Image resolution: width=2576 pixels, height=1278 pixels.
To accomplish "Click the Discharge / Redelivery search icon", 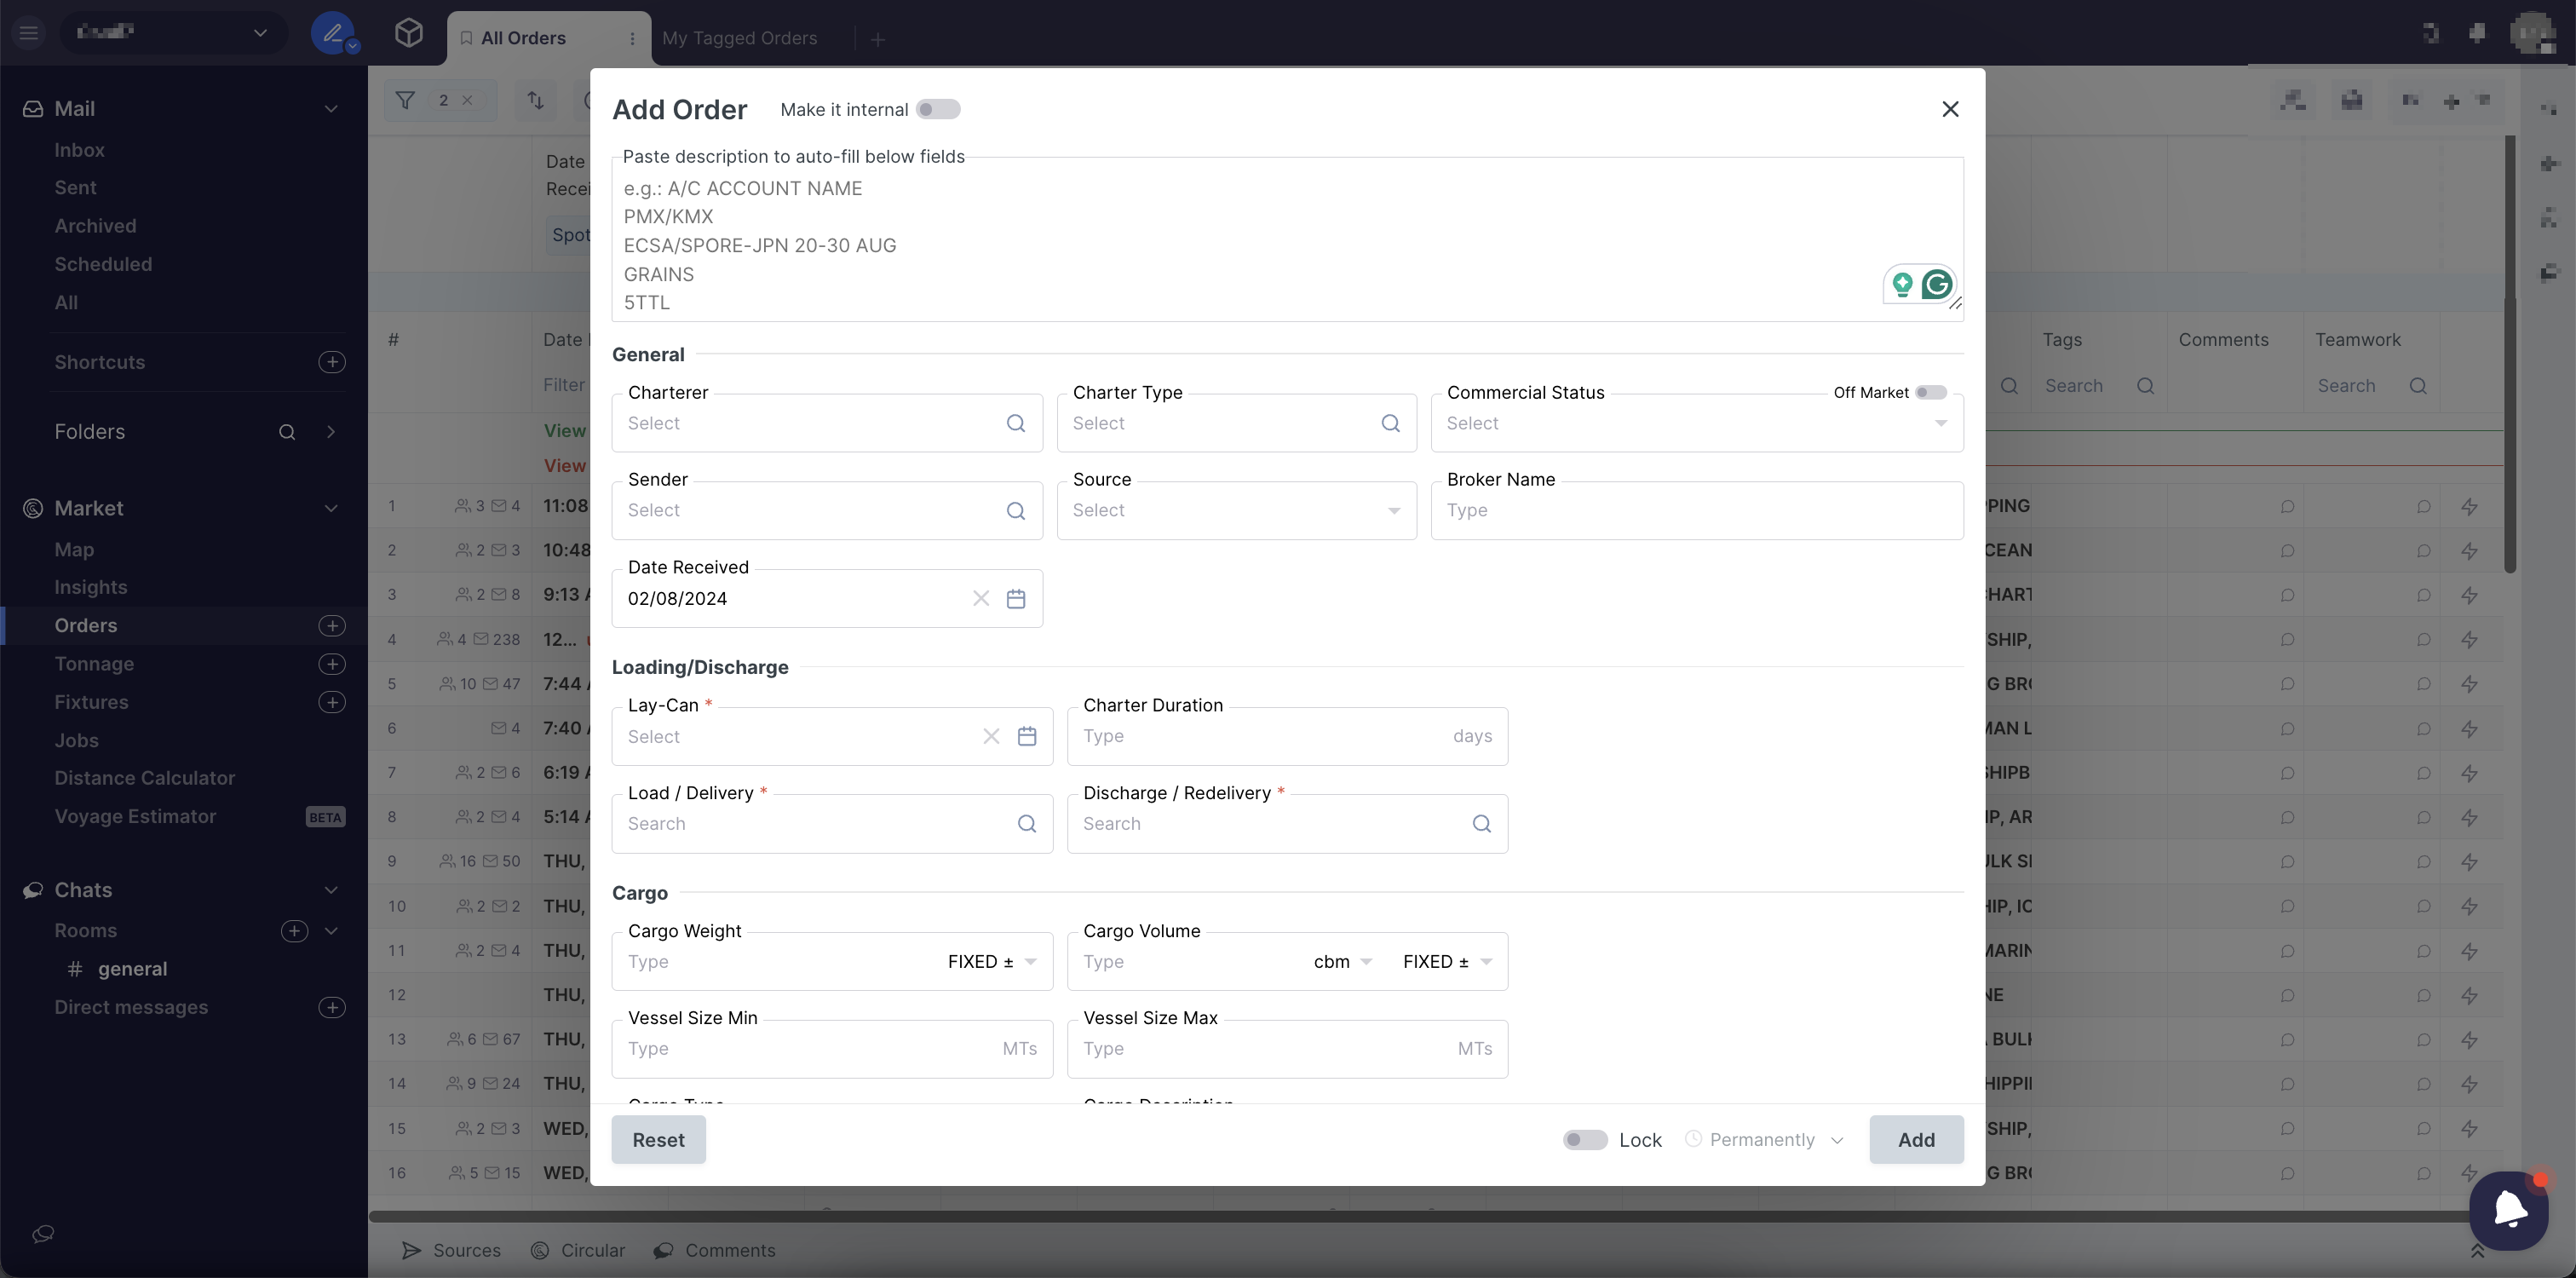I will pyautogui.click(x=1481, y=824).
